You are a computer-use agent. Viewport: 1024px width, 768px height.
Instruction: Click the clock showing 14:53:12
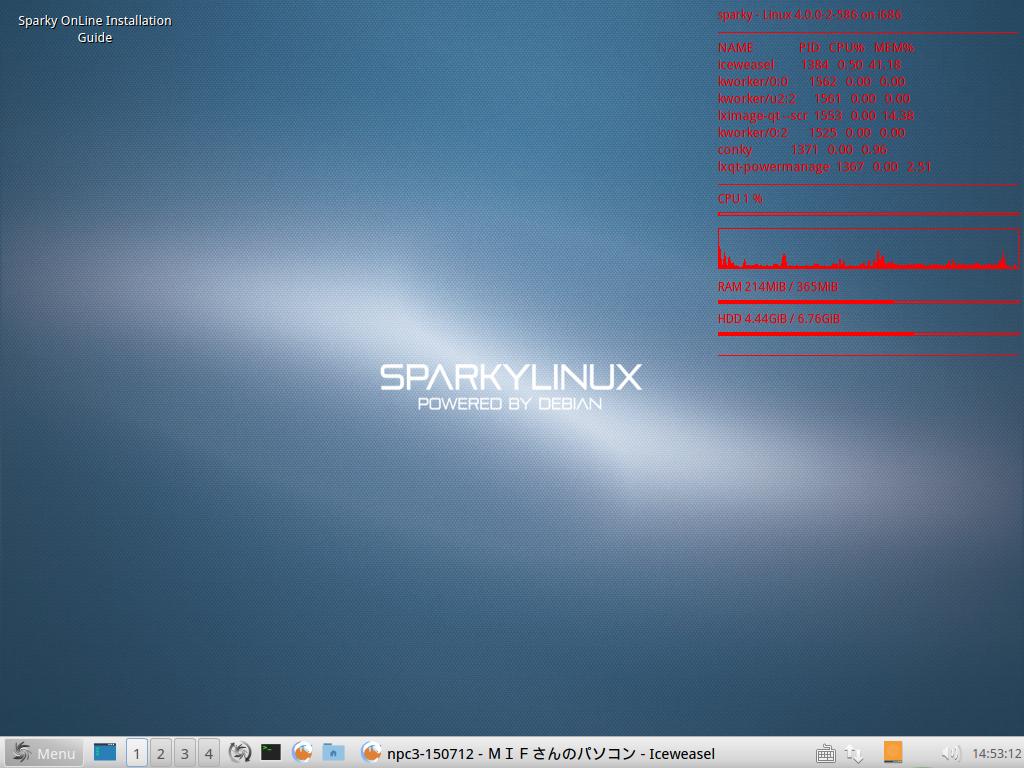tap(997, 754)
